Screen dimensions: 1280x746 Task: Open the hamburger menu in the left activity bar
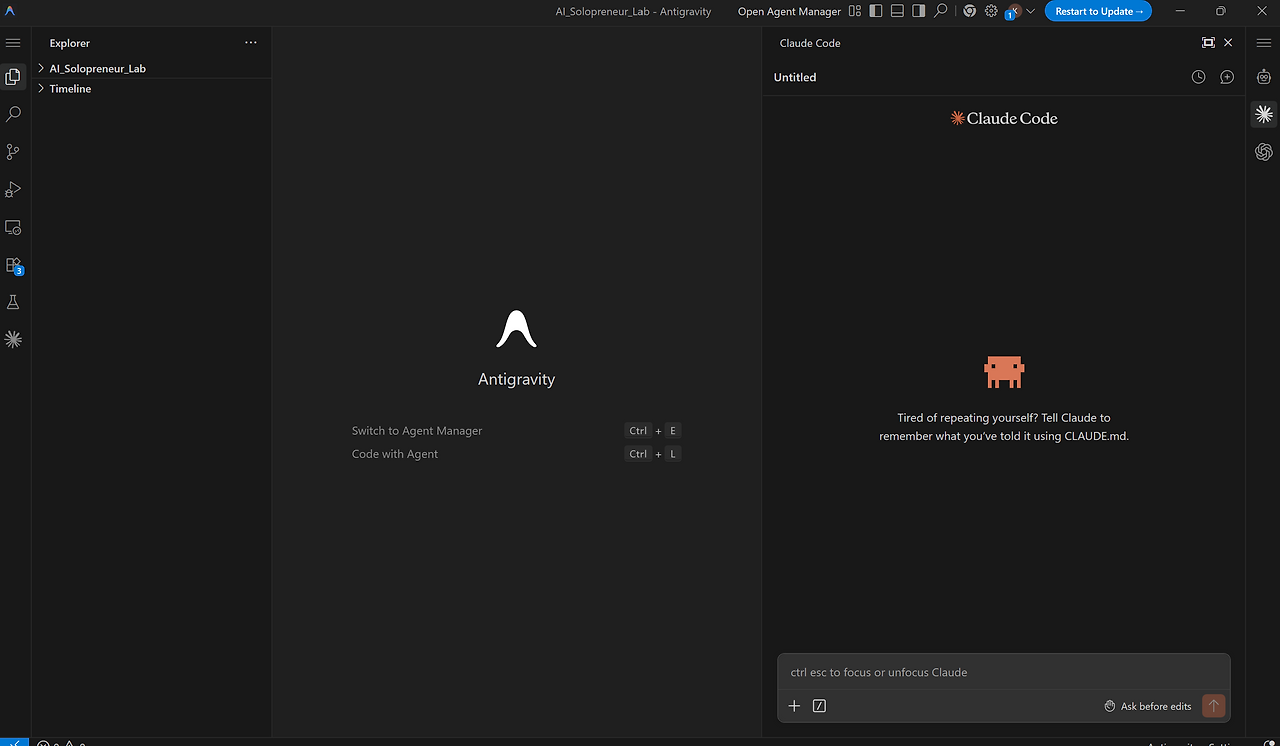point(13,43)
